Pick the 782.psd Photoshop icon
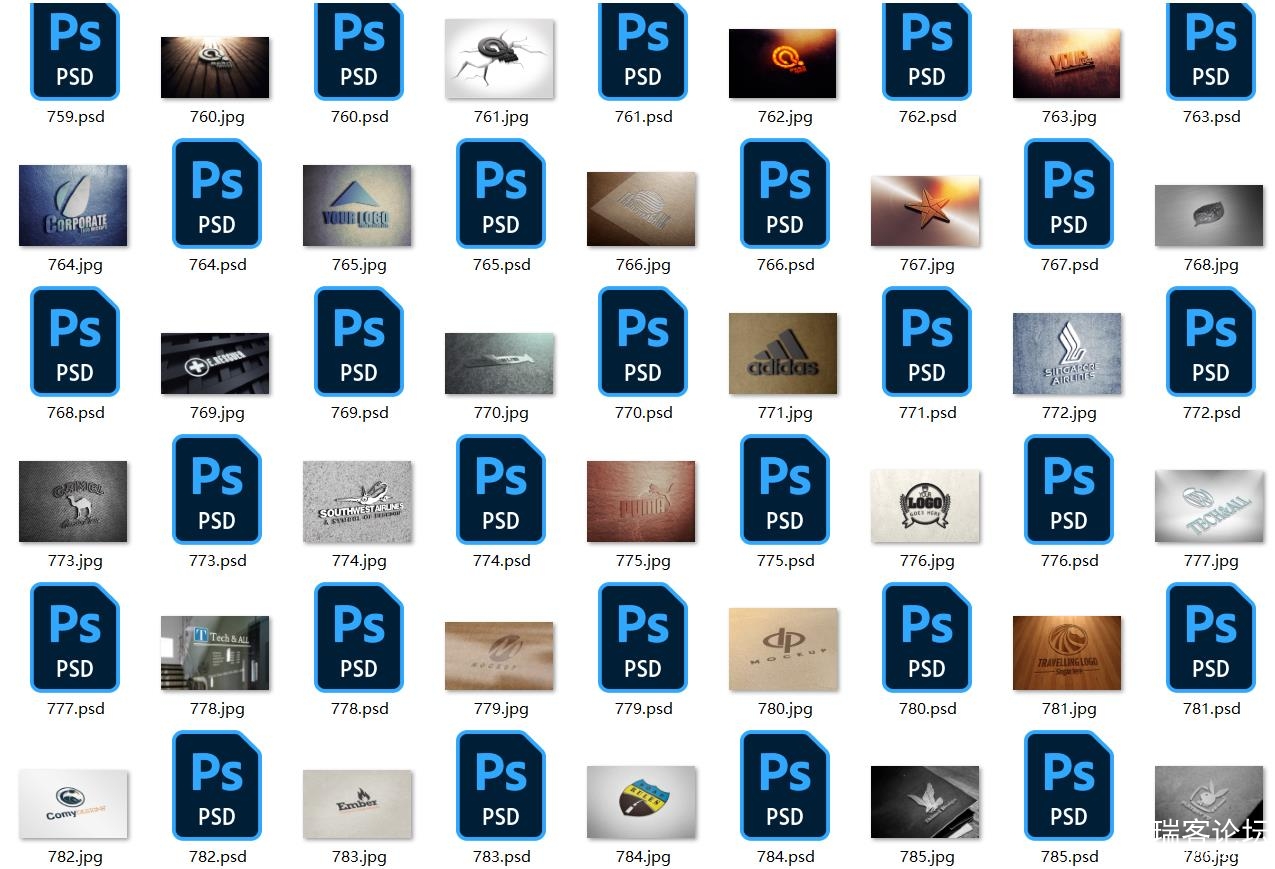 pyautogui.click(x=217, y=786)
